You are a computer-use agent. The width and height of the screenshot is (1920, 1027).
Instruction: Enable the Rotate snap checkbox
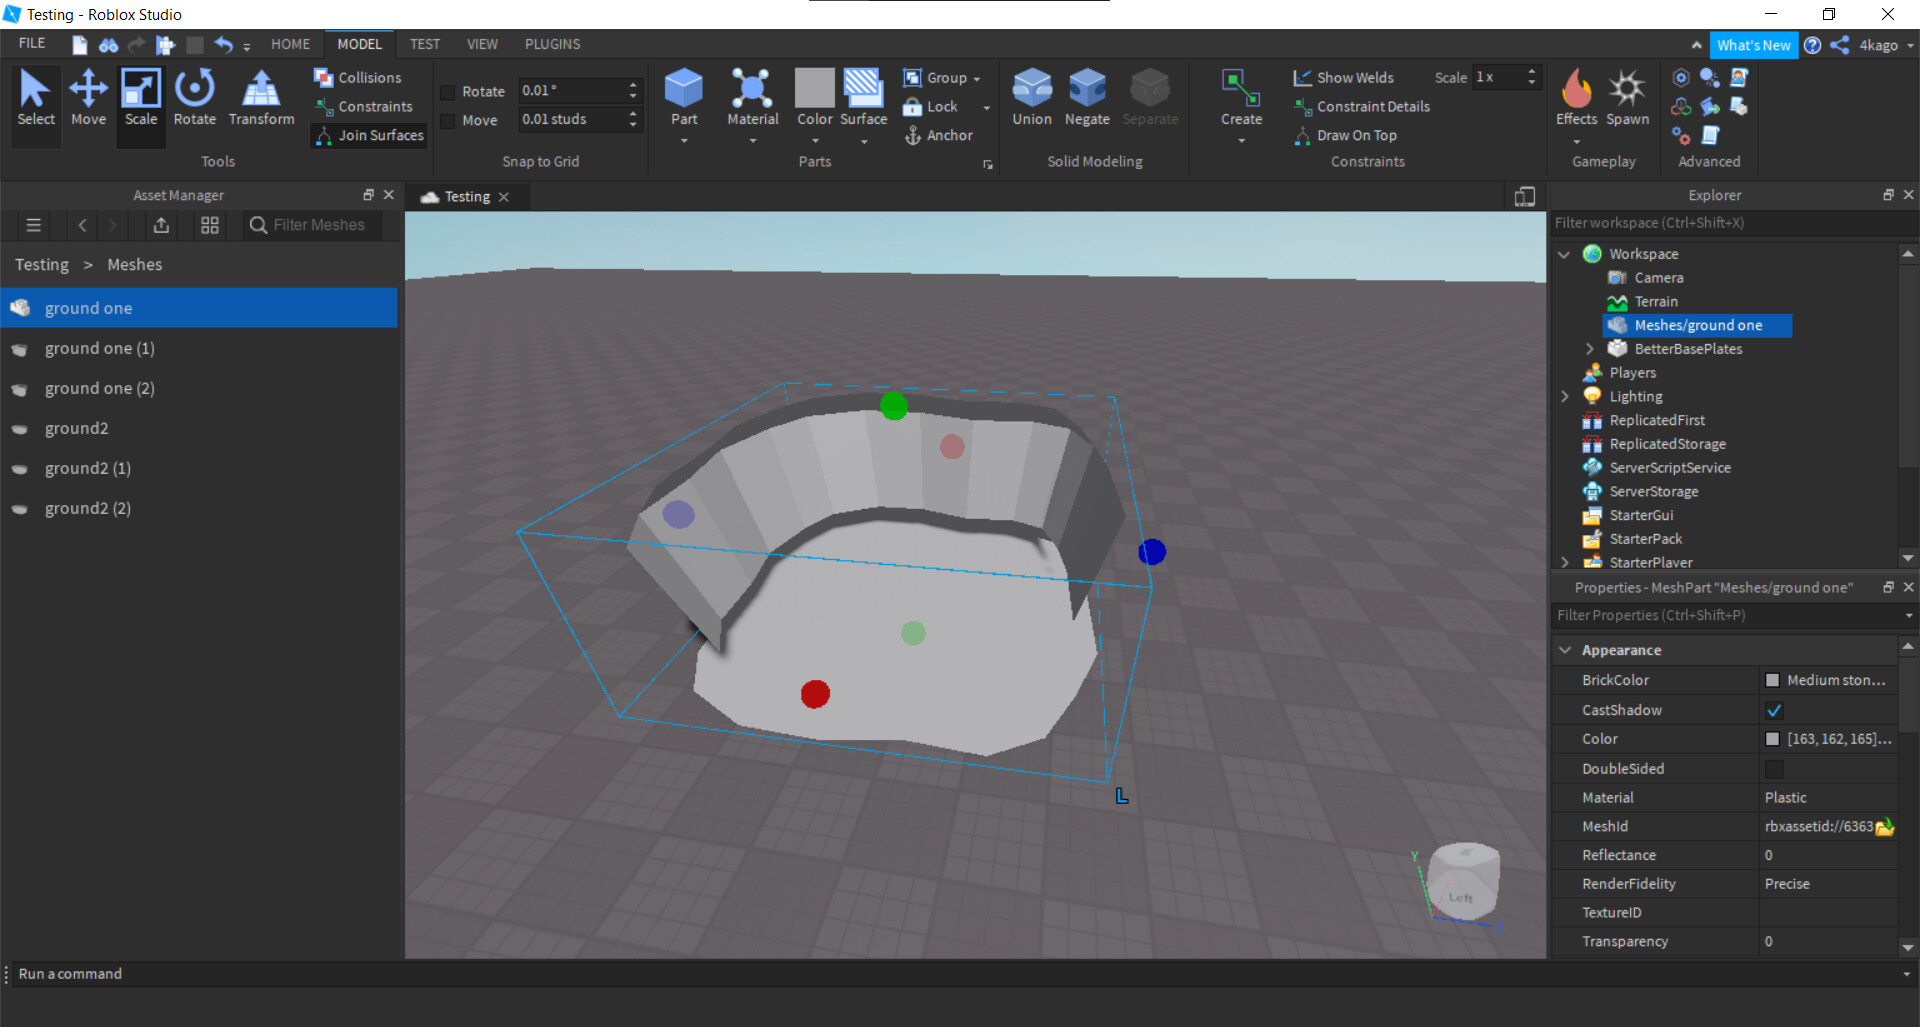tap(448, 92)
